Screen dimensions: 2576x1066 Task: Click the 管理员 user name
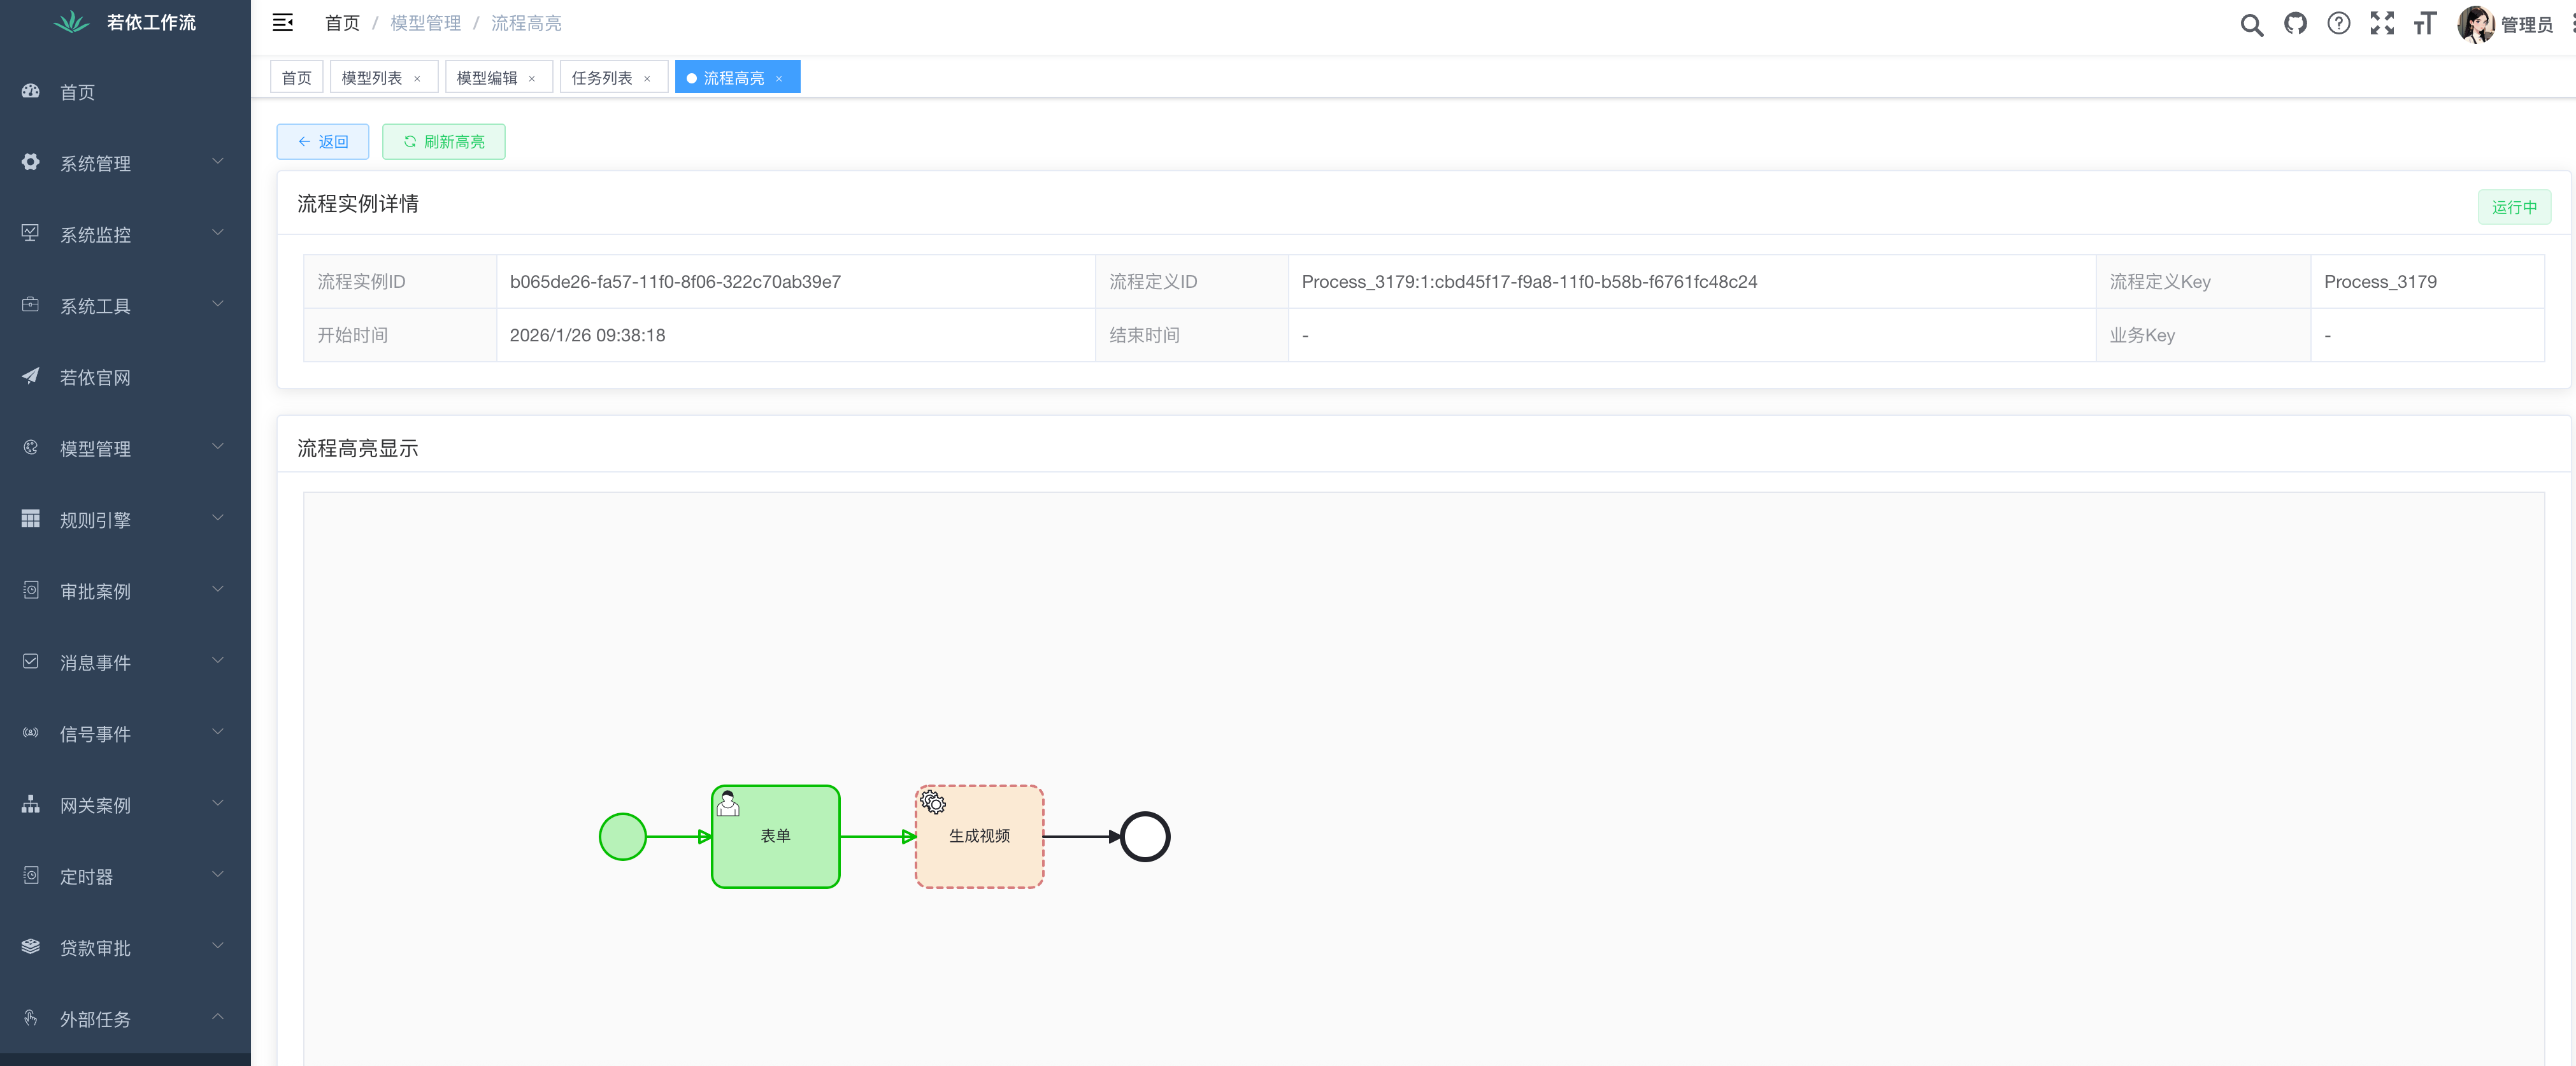coord(2526,25)
